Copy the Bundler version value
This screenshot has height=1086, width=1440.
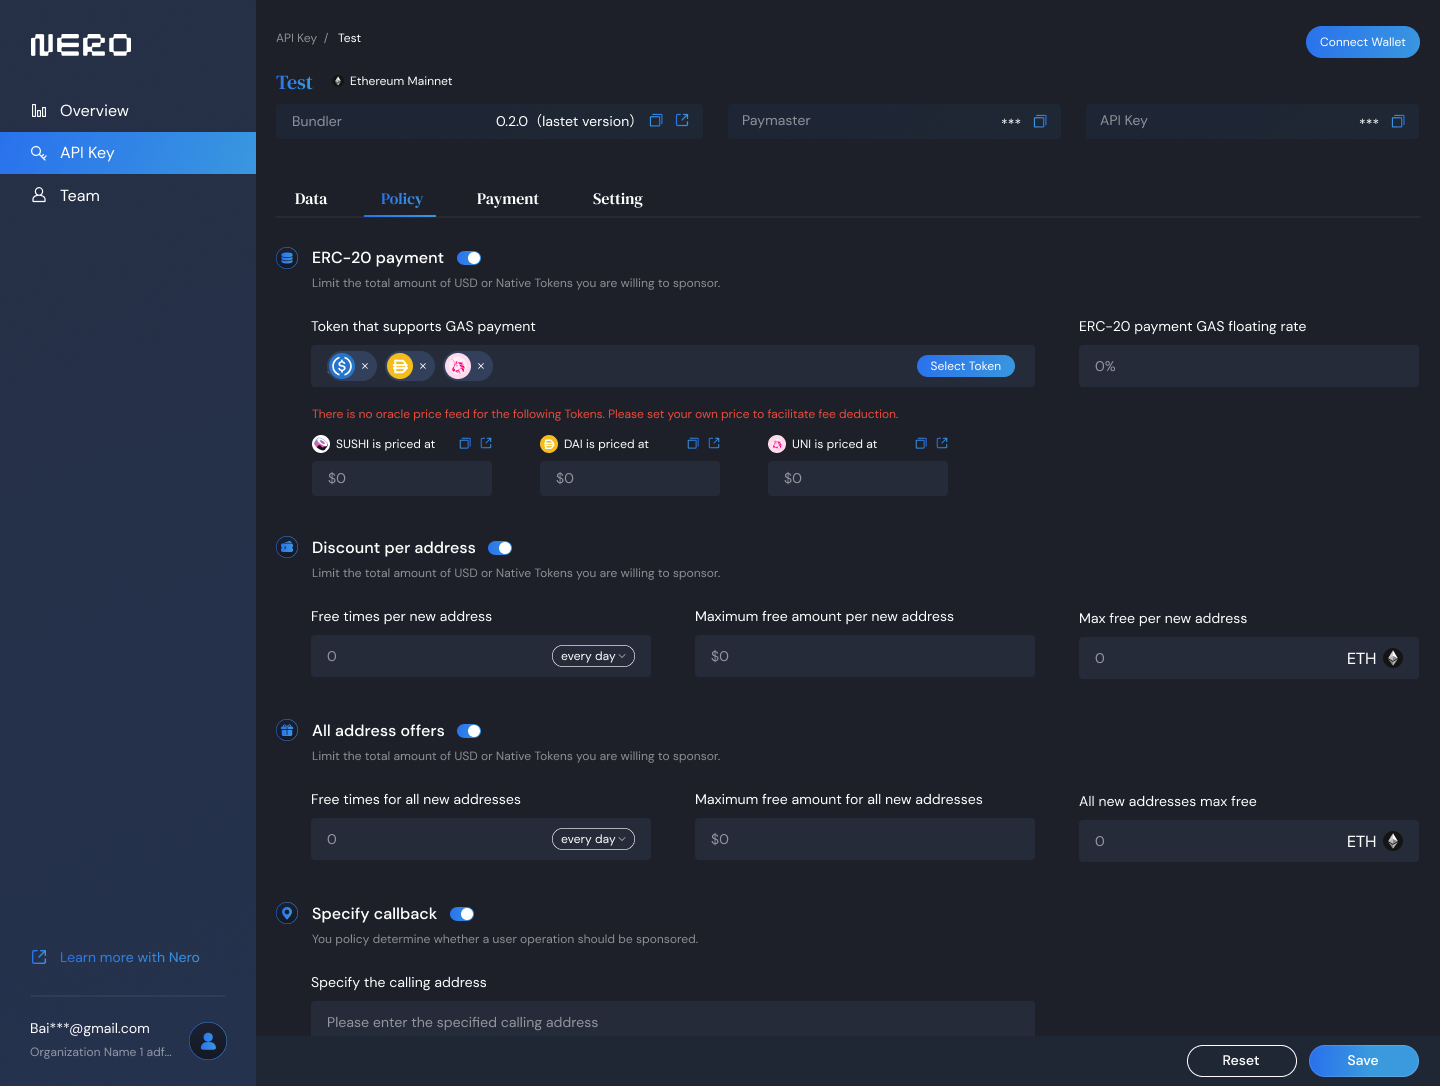(x=656, y=120)
